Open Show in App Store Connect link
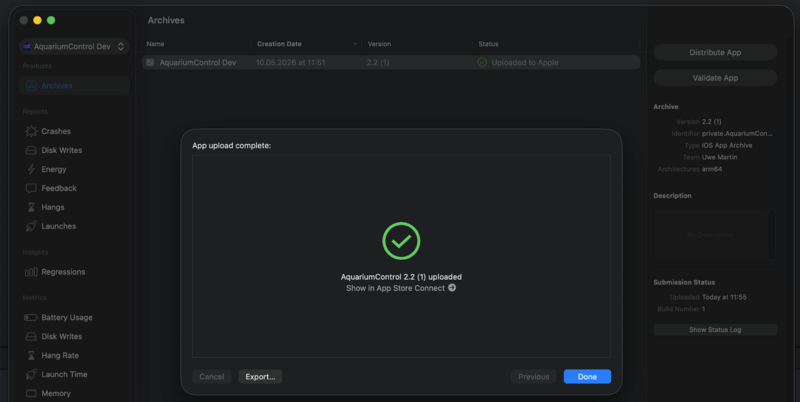This screenshot has width=800, height=402. [395, 288]
